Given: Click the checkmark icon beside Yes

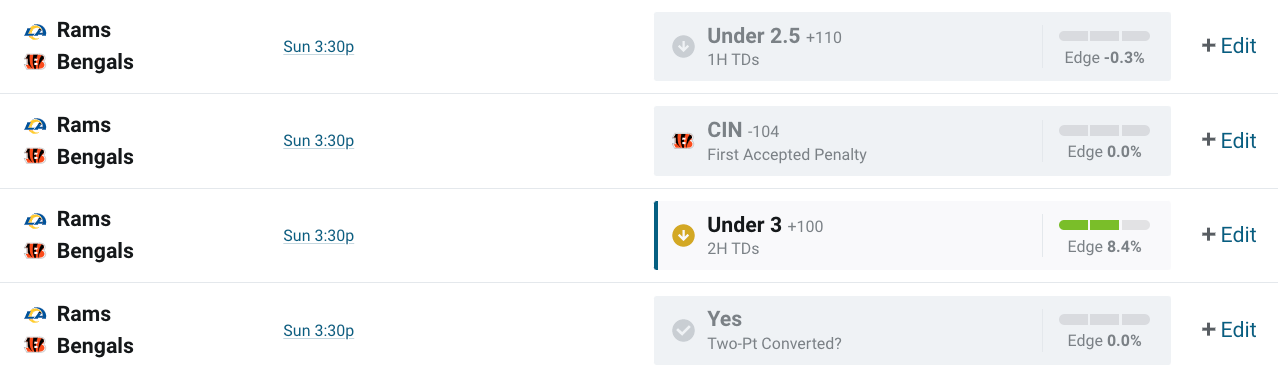Looking at the screenshot, I should (683, 330).
